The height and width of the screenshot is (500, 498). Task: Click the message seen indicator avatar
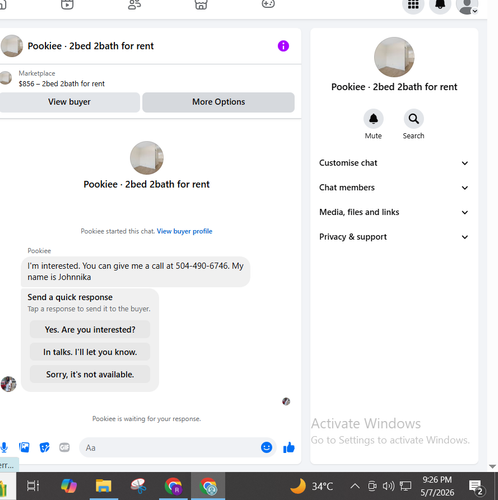pyautogui.click(x=286, y=401)
